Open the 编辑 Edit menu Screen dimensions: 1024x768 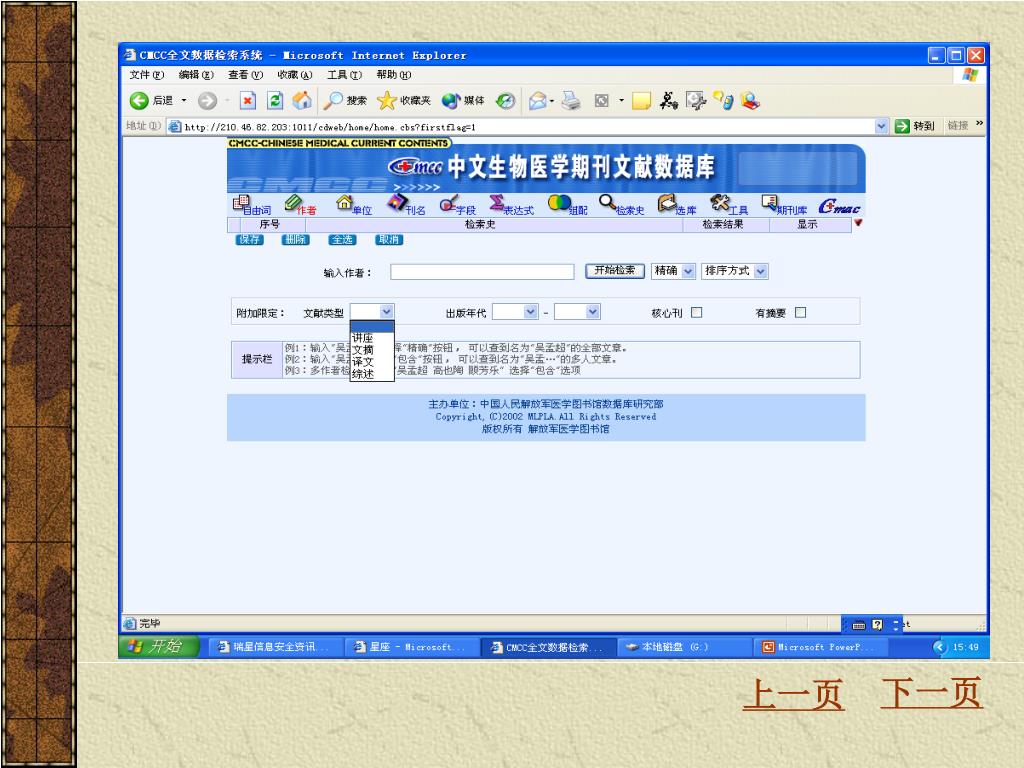(196, 75)
